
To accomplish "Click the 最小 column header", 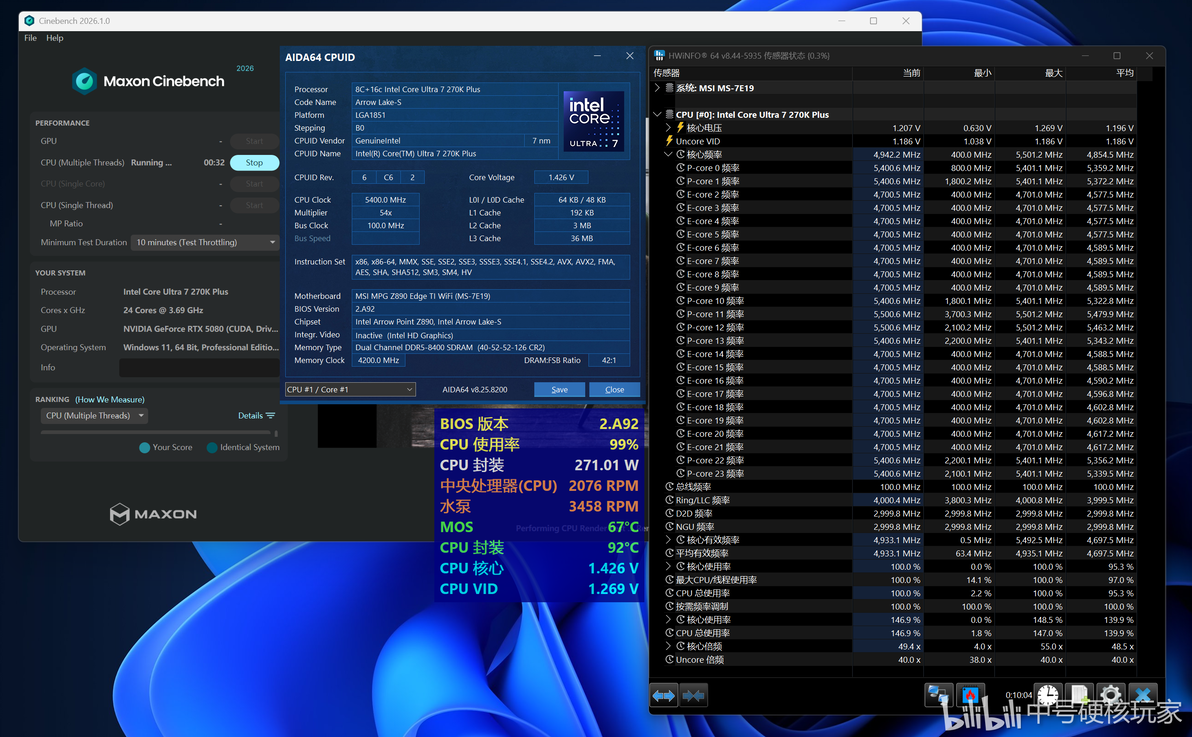I will 959,73.
